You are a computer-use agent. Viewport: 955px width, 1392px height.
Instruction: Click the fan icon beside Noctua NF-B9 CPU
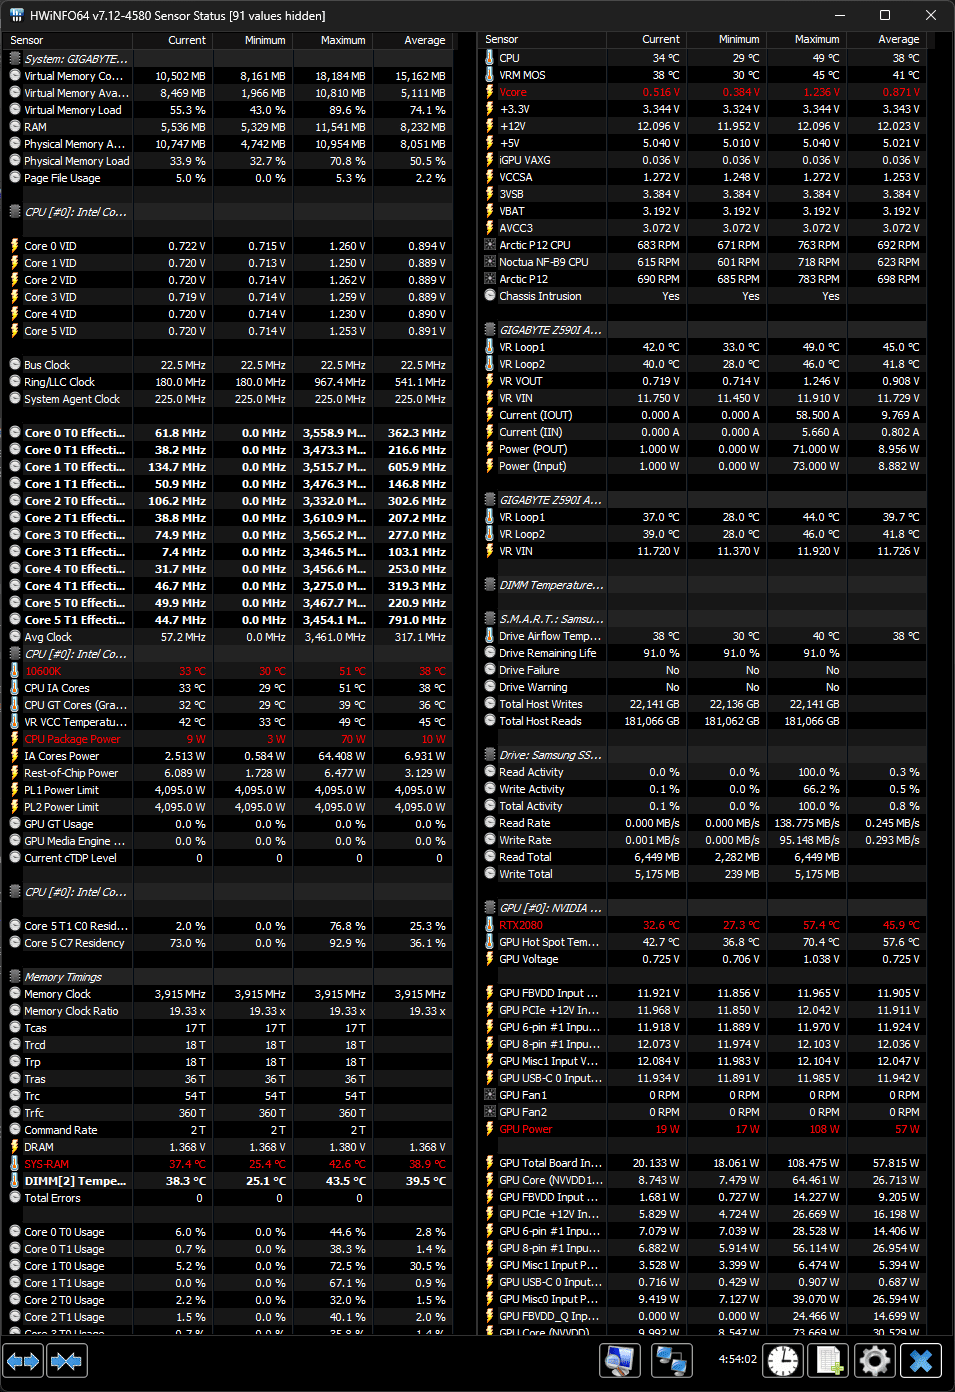(x=490, y=262)
